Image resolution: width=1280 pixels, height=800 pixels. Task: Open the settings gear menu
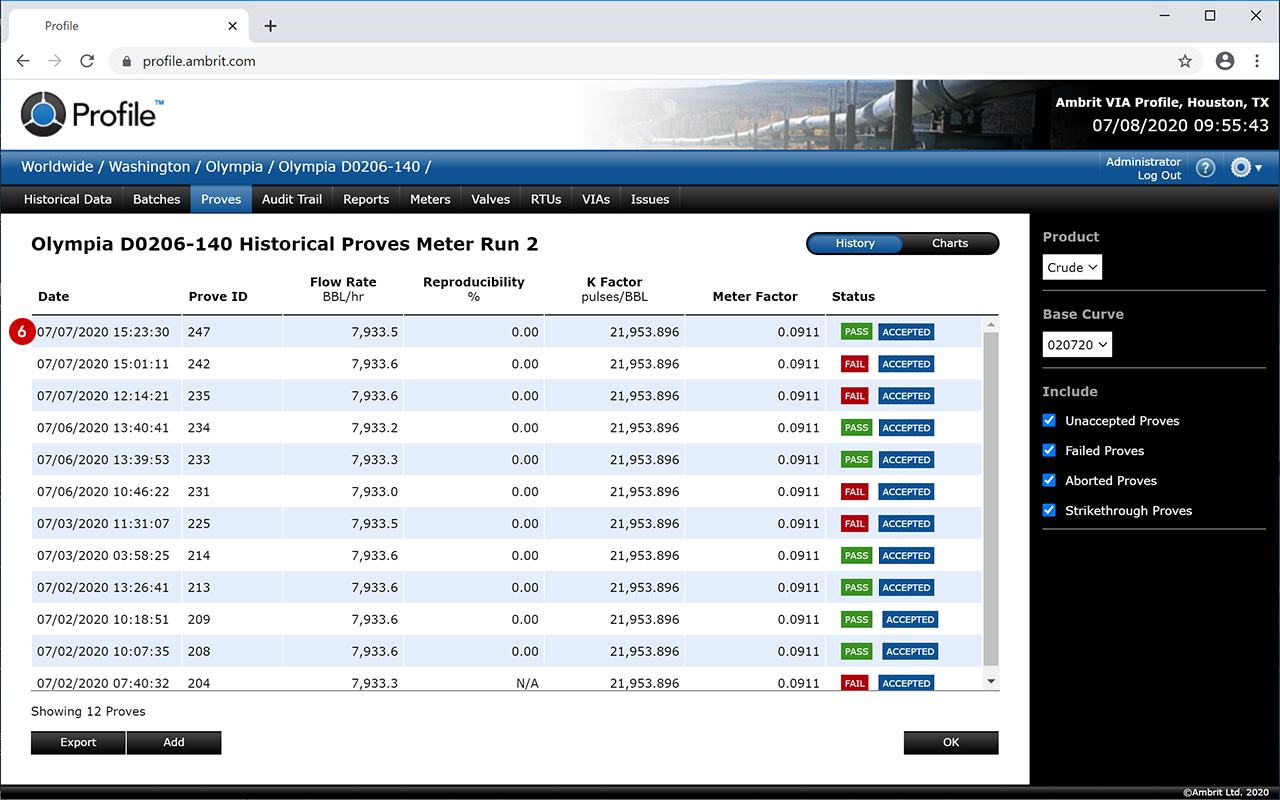coord(1245,168)
